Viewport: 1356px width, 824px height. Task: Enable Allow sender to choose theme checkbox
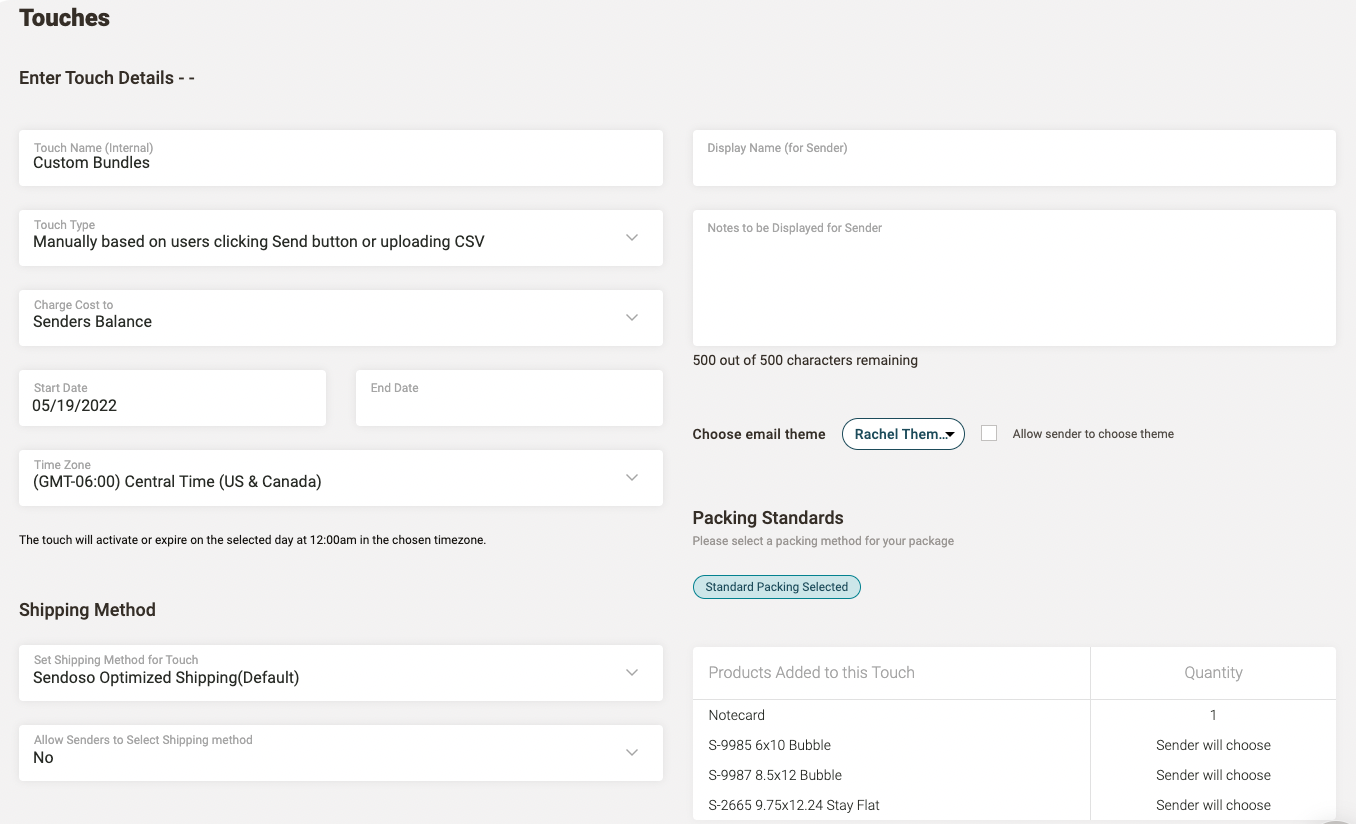[x=989, y=433]
